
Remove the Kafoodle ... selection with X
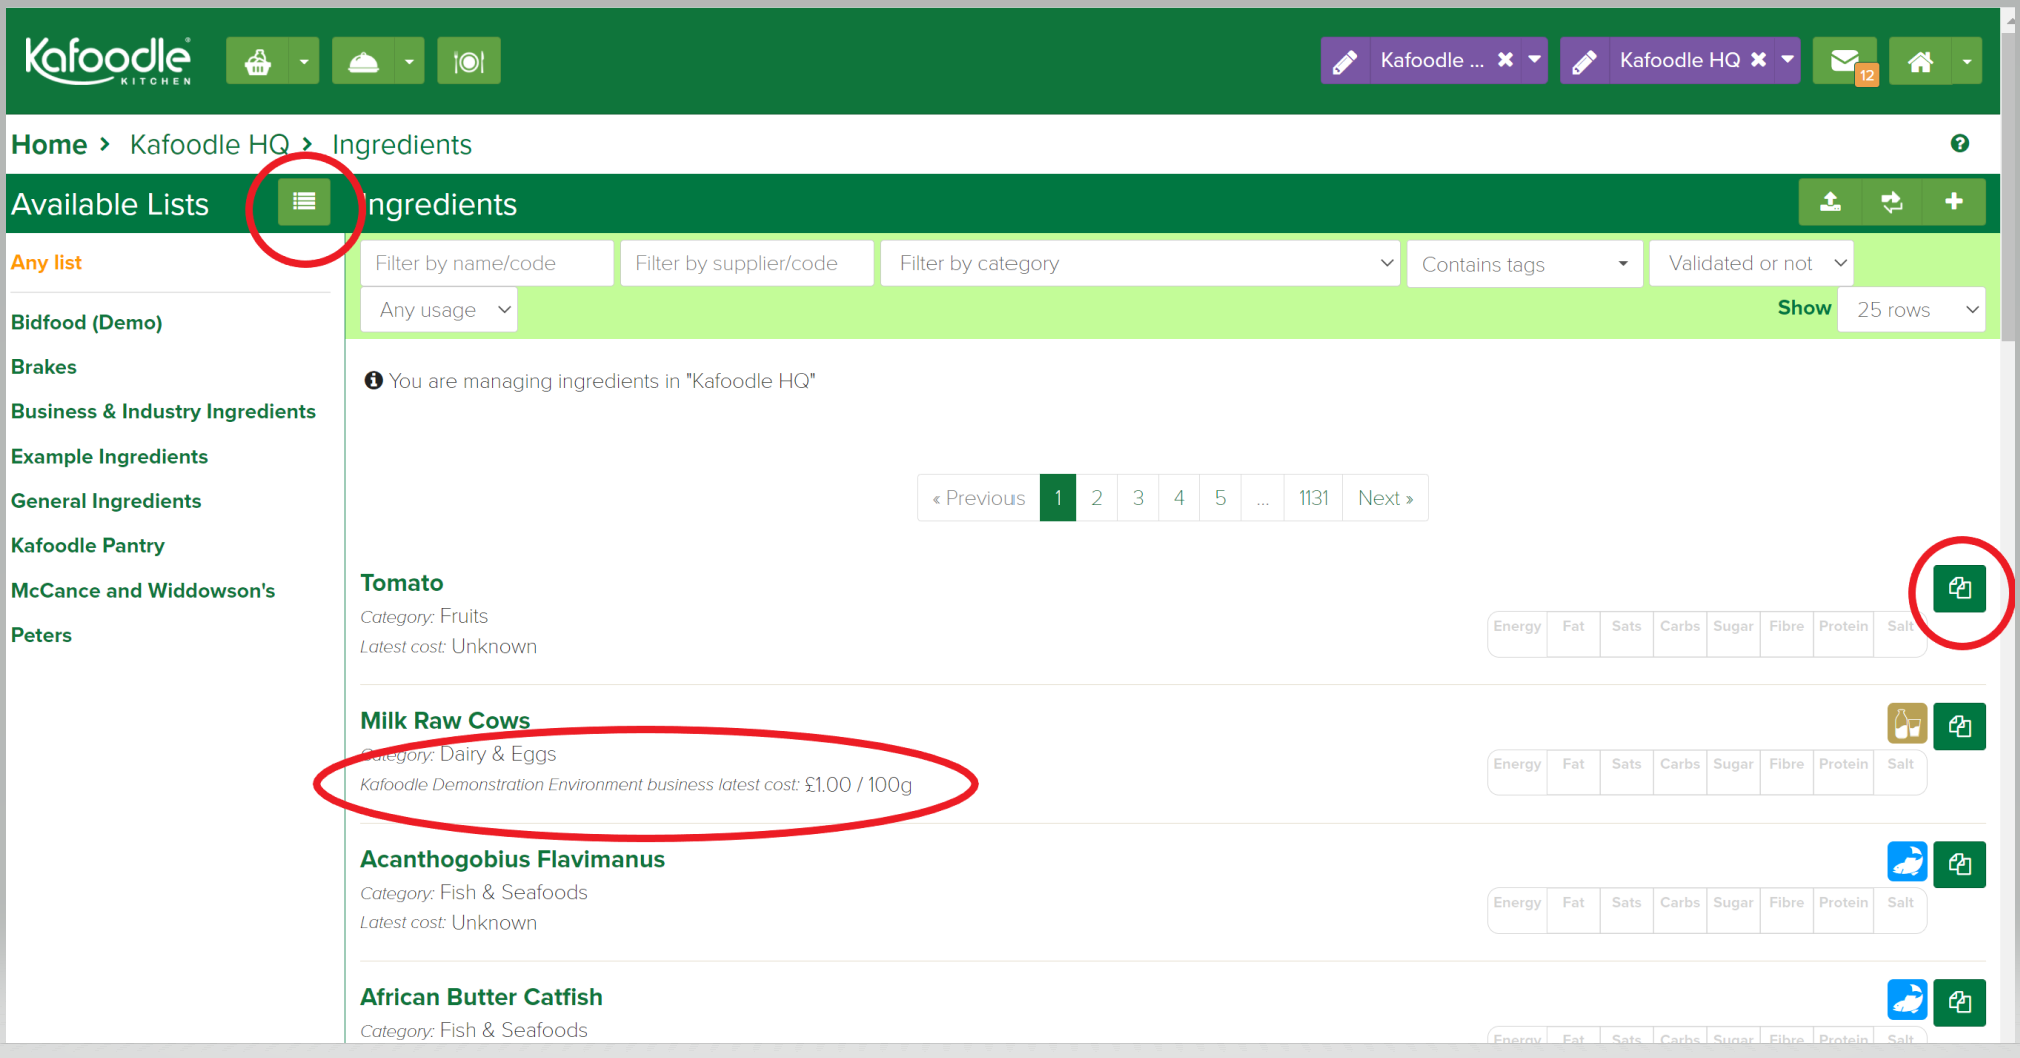pyautogui.click(x=1505, y=60)
